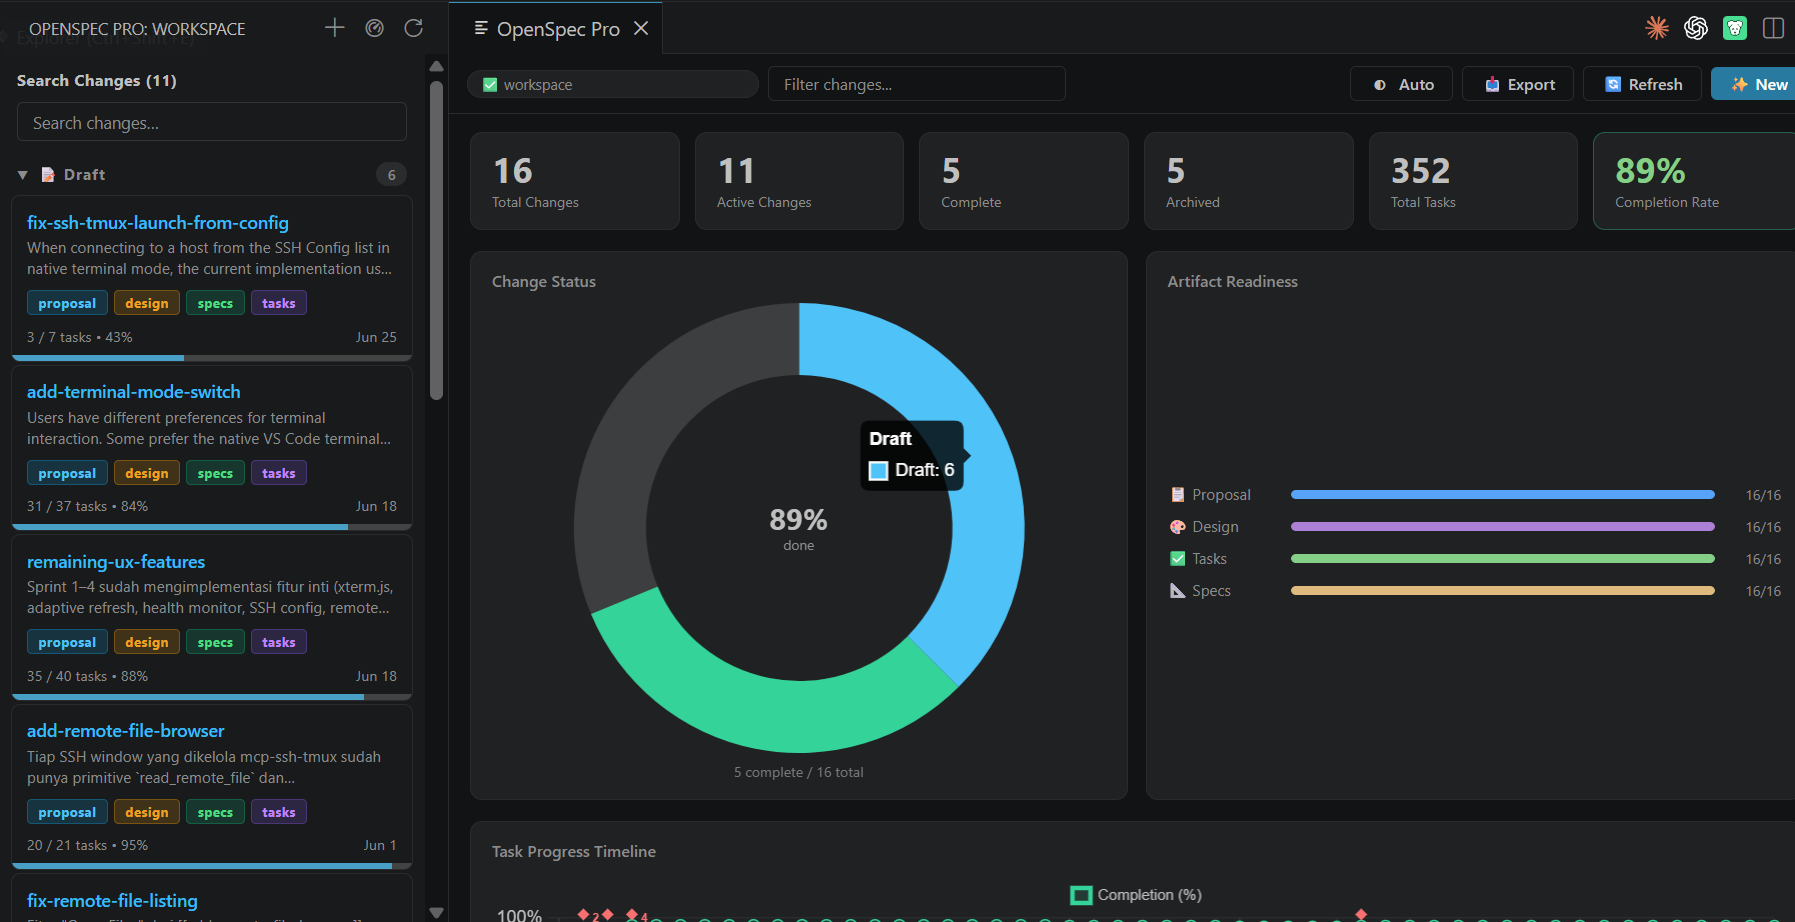This screenshot has width=1795, height=922.
Task: Click specs tag on remaining-ux-features
Action: [x=215, y=642]
